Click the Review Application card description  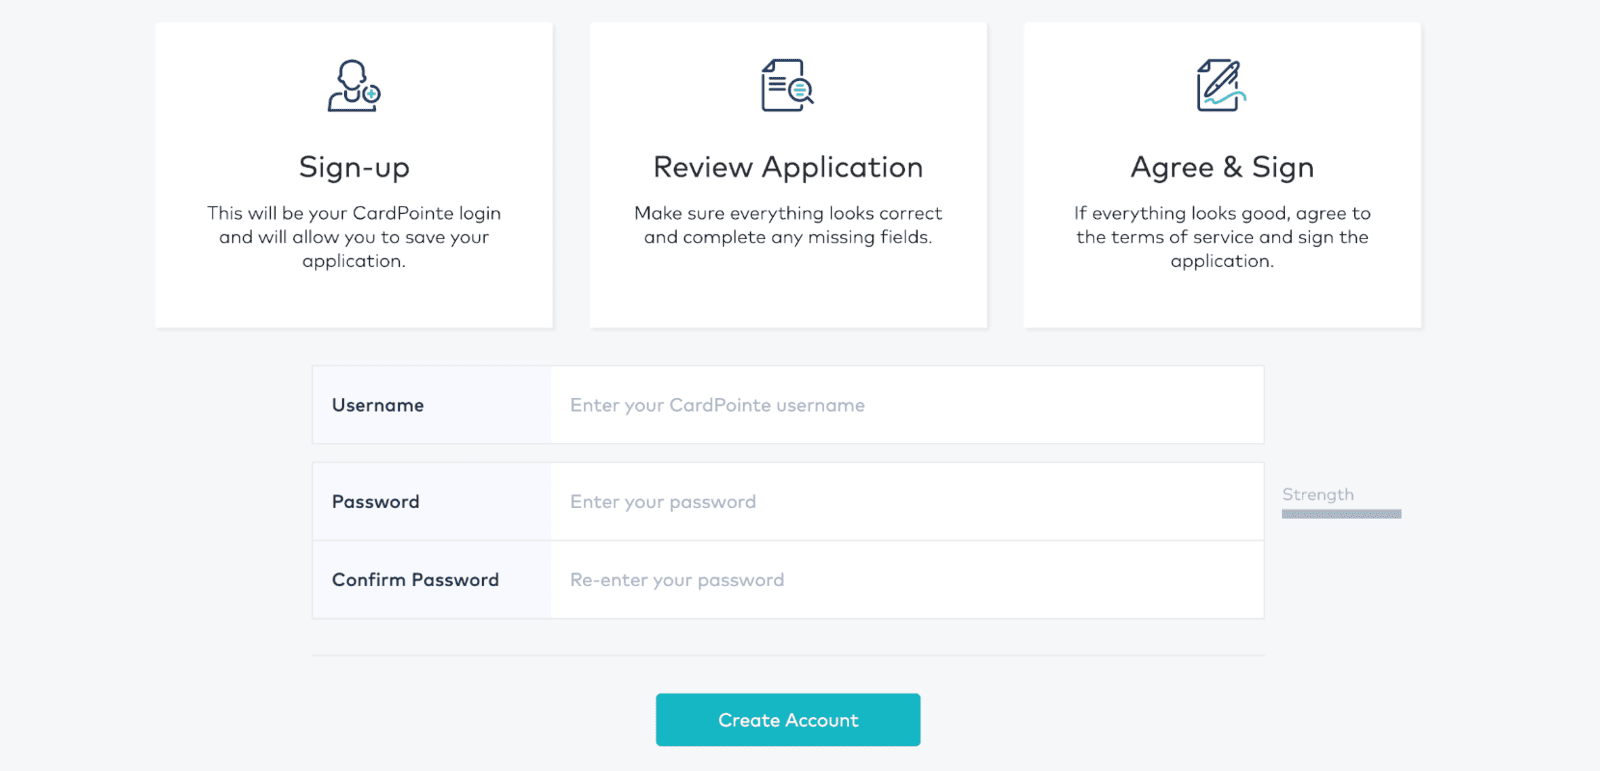[x=788, y=225]
